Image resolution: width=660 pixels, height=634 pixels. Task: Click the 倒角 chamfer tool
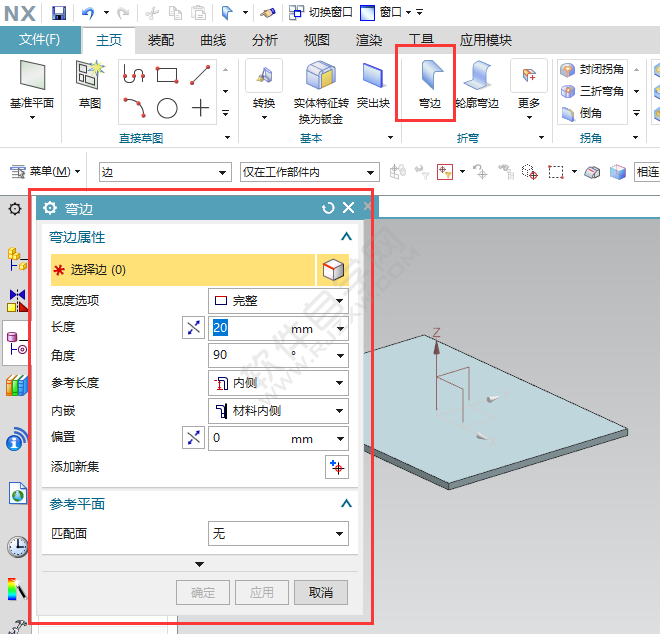tap(581, 113)
